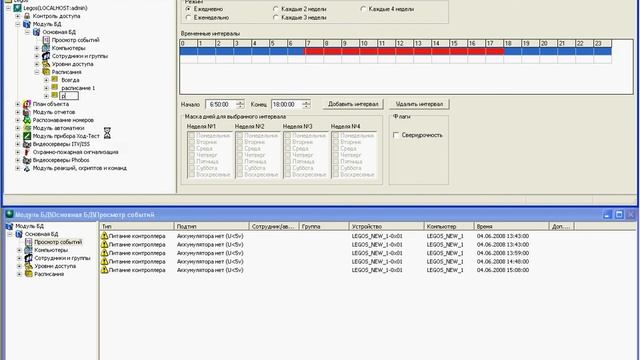
Task: Click the Начало time spinner arrows
Action: coord(240,104)
